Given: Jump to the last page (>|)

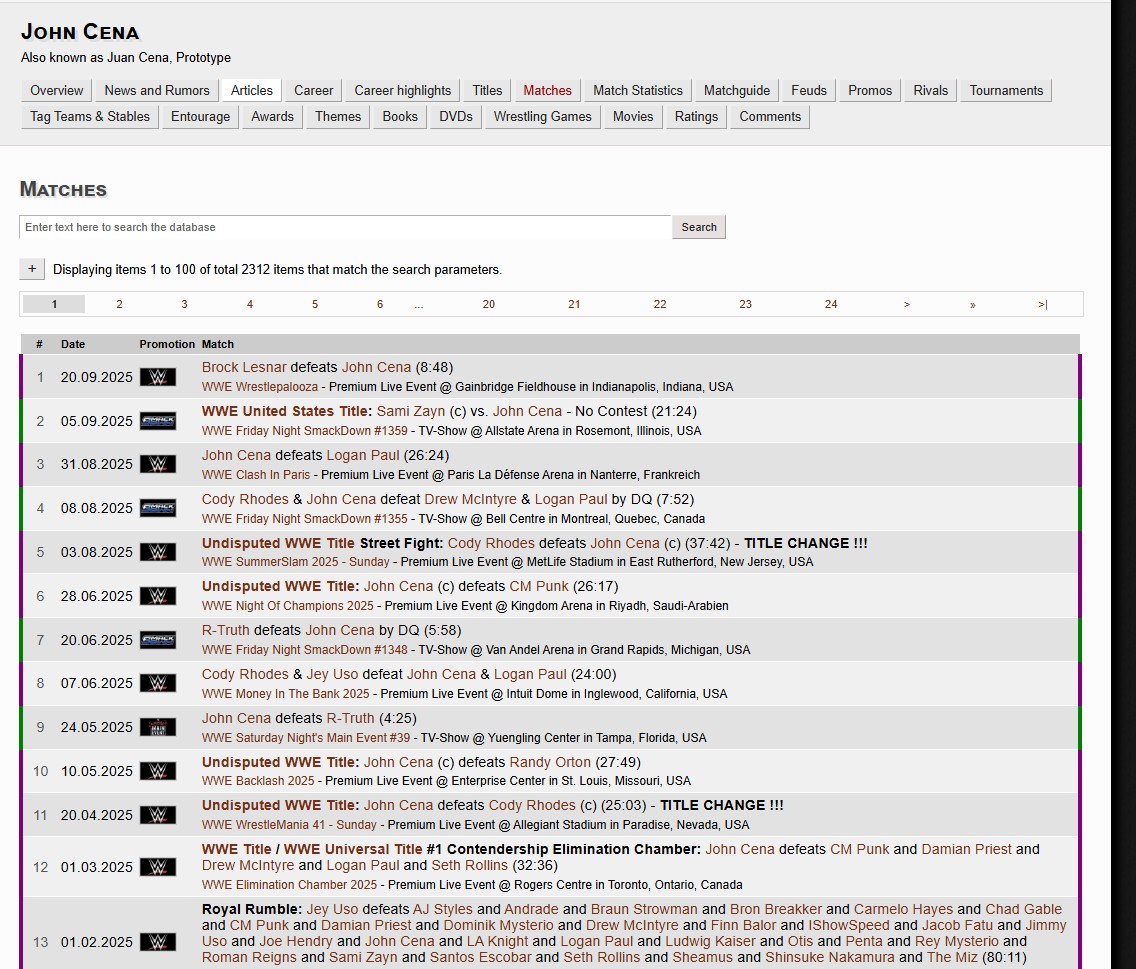Looking at the screenshot, I should click(1043, 304).
